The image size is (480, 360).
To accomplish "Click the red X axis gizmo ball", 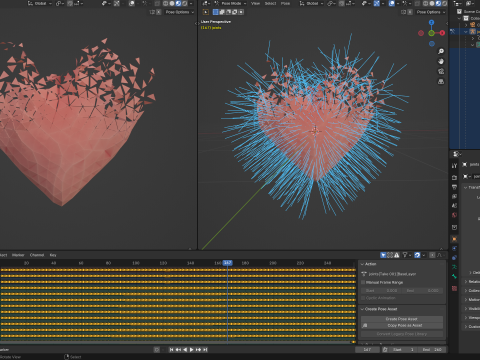I will coord(442,33).
